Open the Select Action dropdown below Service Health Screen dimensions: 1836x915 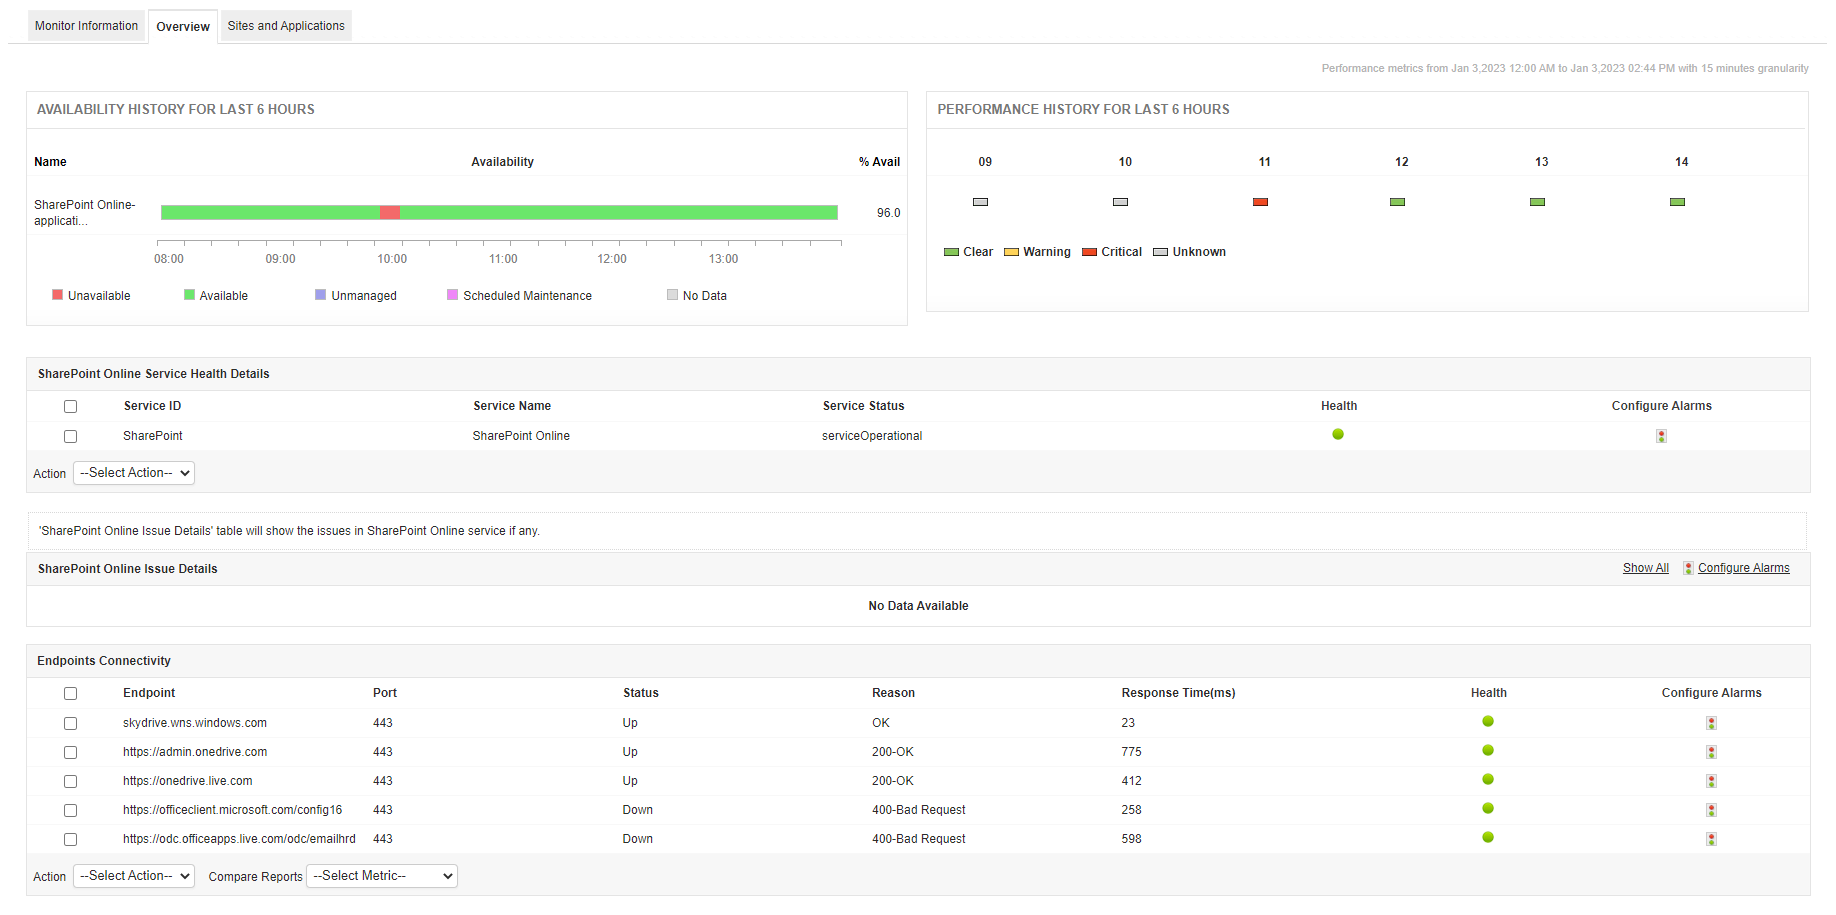pos(133,472)
